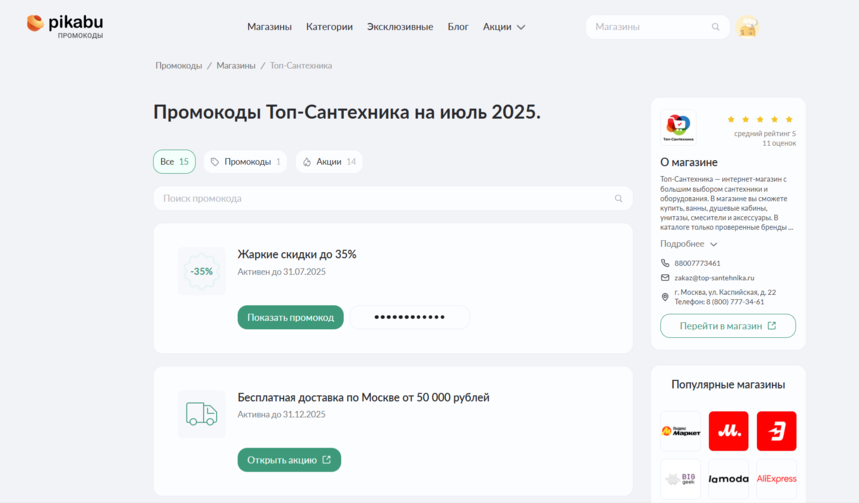Screen dimensions: 859x503
Task: Focus the Поиск промокода search field
Action: click(x=393, y=198)
